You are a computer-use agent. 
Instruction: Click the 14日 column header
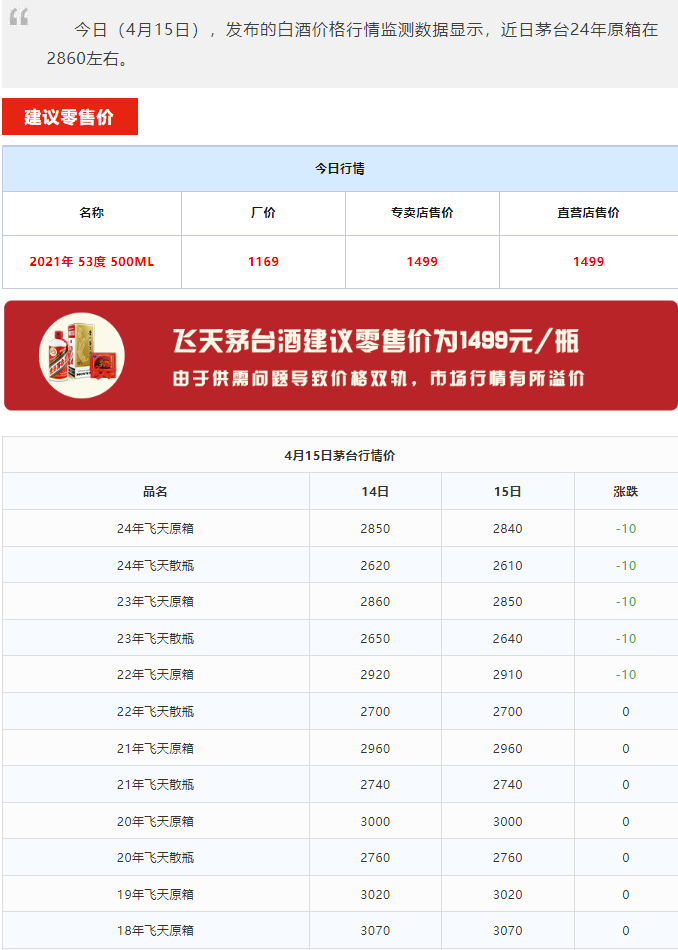[x=375, y=491]
